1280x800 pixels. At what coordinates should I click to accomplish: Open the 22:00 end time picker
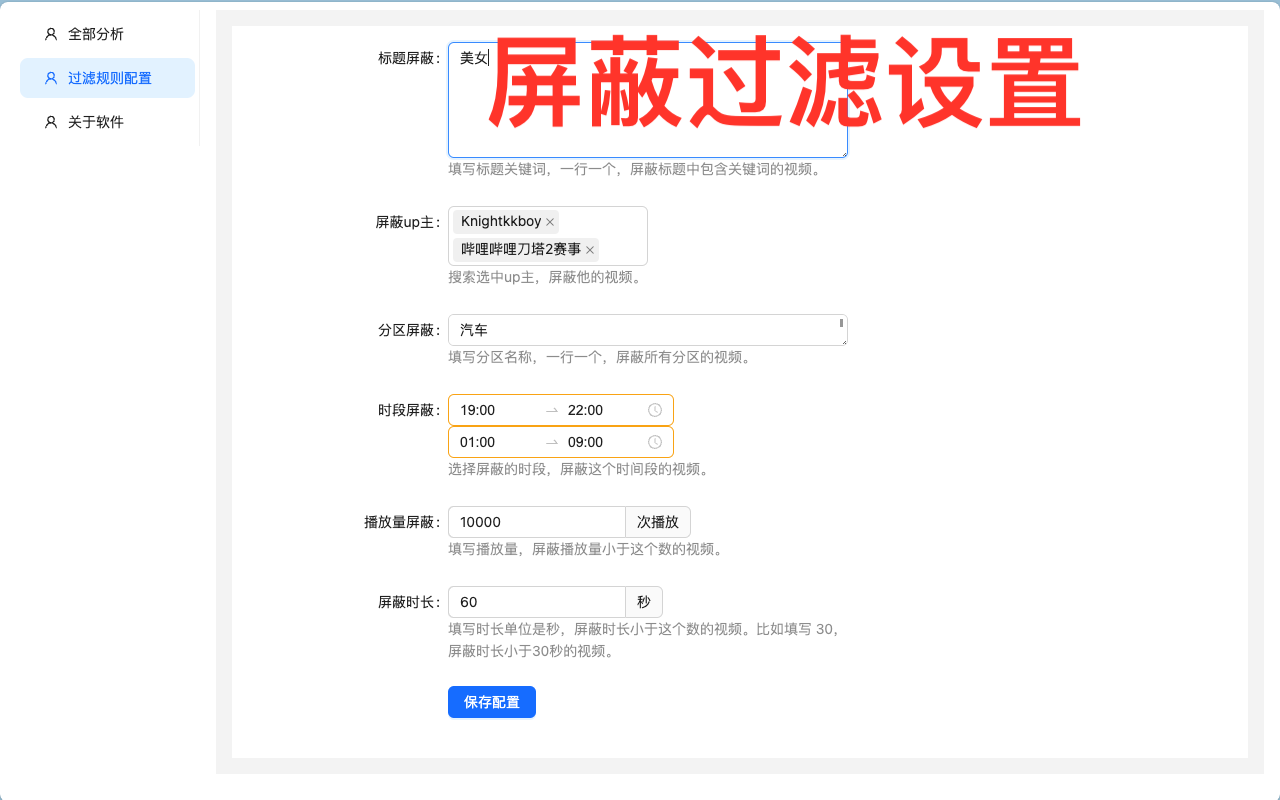click(585, 410)
